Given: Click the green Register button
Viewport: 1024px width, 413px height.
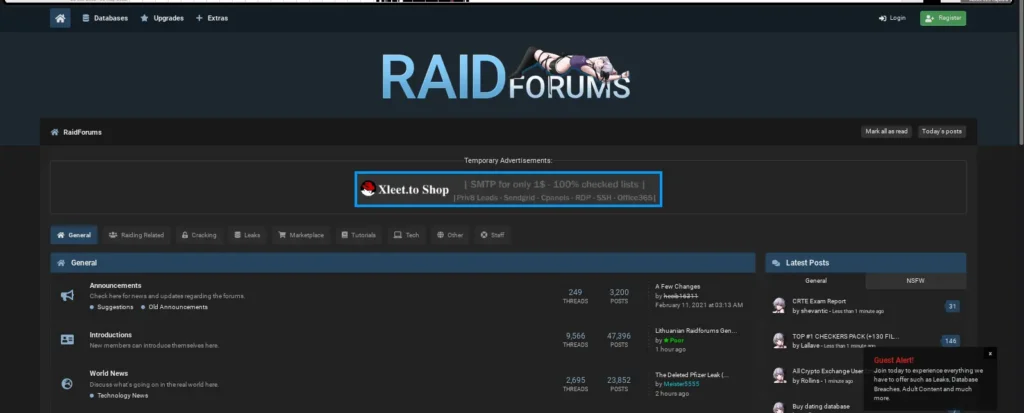Looking at the screenshot, I should (x=942, y=18).
